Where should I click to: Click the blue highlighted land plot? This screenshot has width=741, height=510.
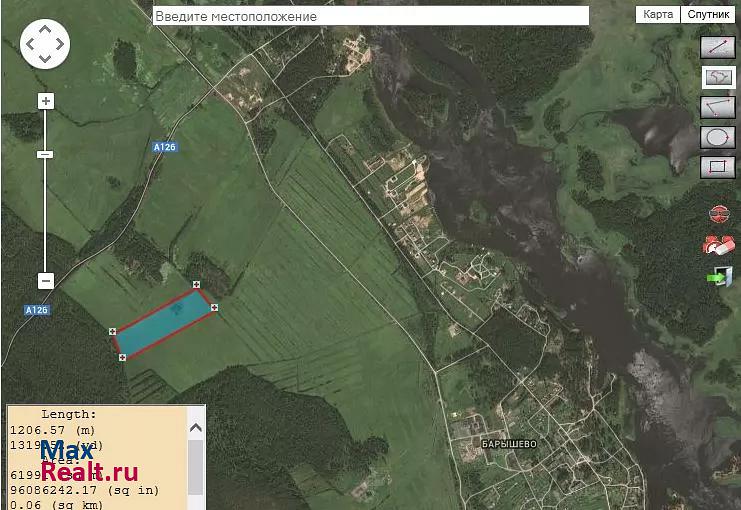163,322
